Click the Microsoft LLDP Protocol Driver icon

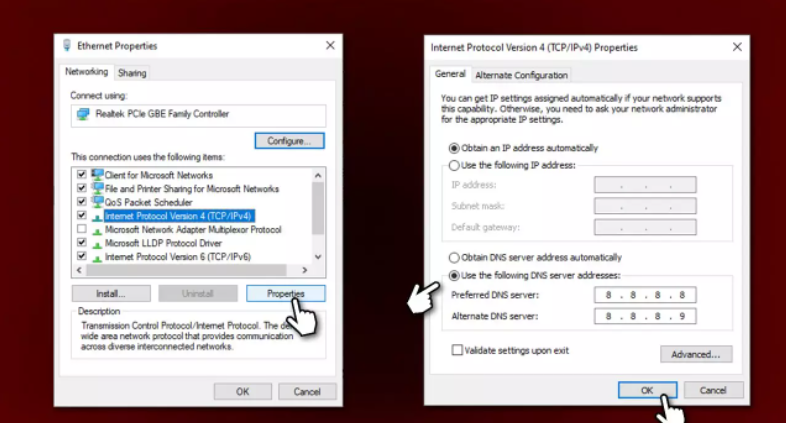[97, 244]
